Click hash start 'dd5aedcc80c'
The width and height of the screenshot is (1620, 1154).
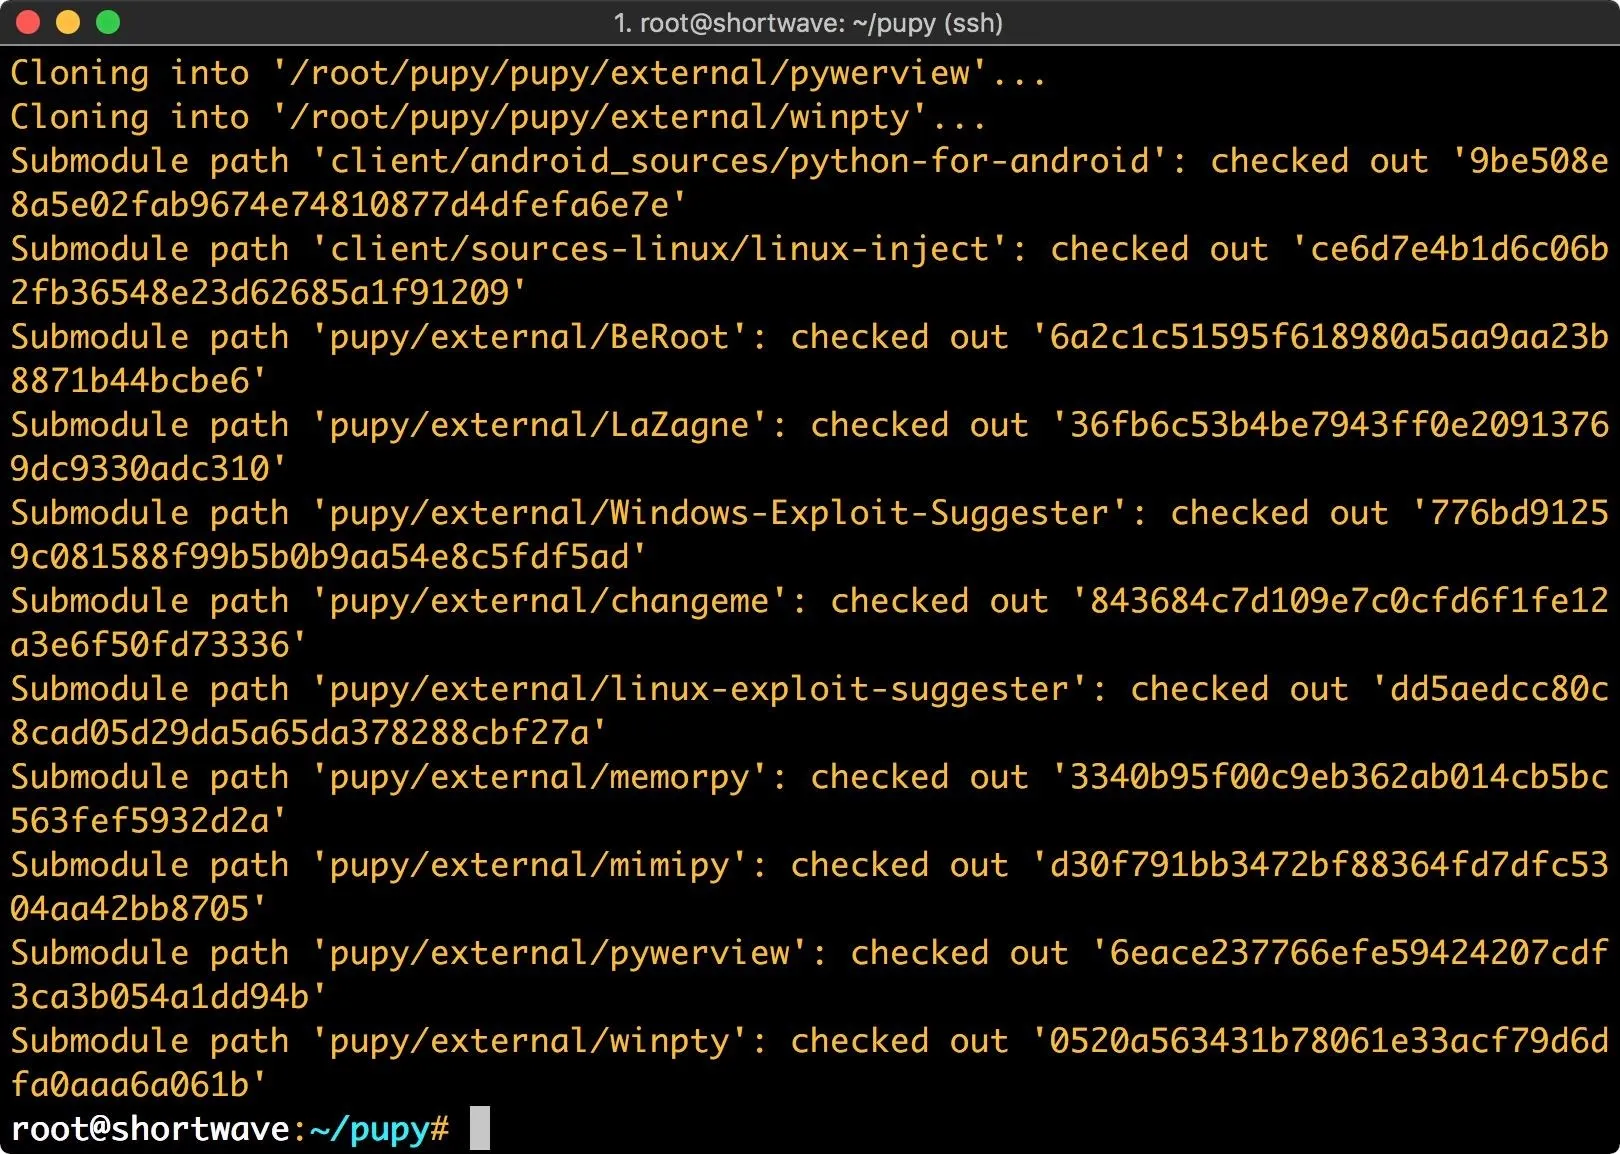(x=1500, y=689)
